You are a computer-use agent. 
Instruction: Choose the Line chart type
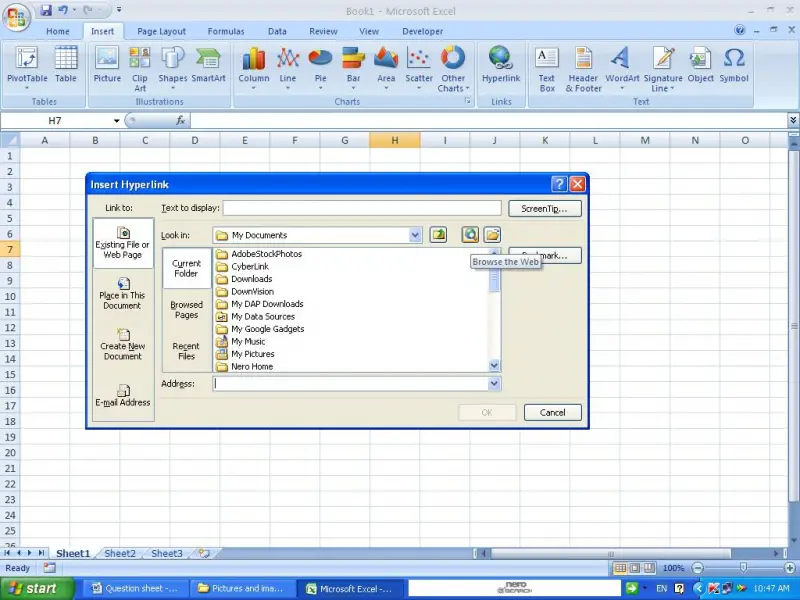pyautogui.click(x=288, y=68)
